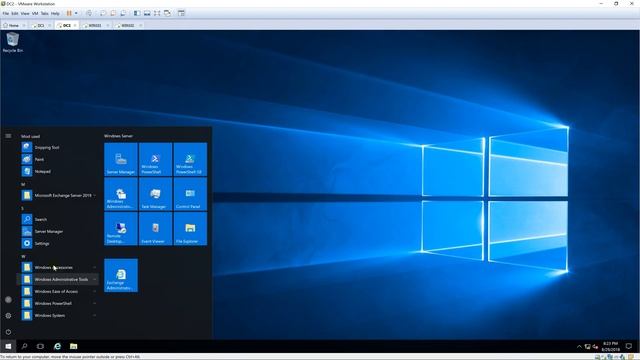Open the Action Center notification icon
This screenshot has width=640, height=360.
tap(629, 347)
